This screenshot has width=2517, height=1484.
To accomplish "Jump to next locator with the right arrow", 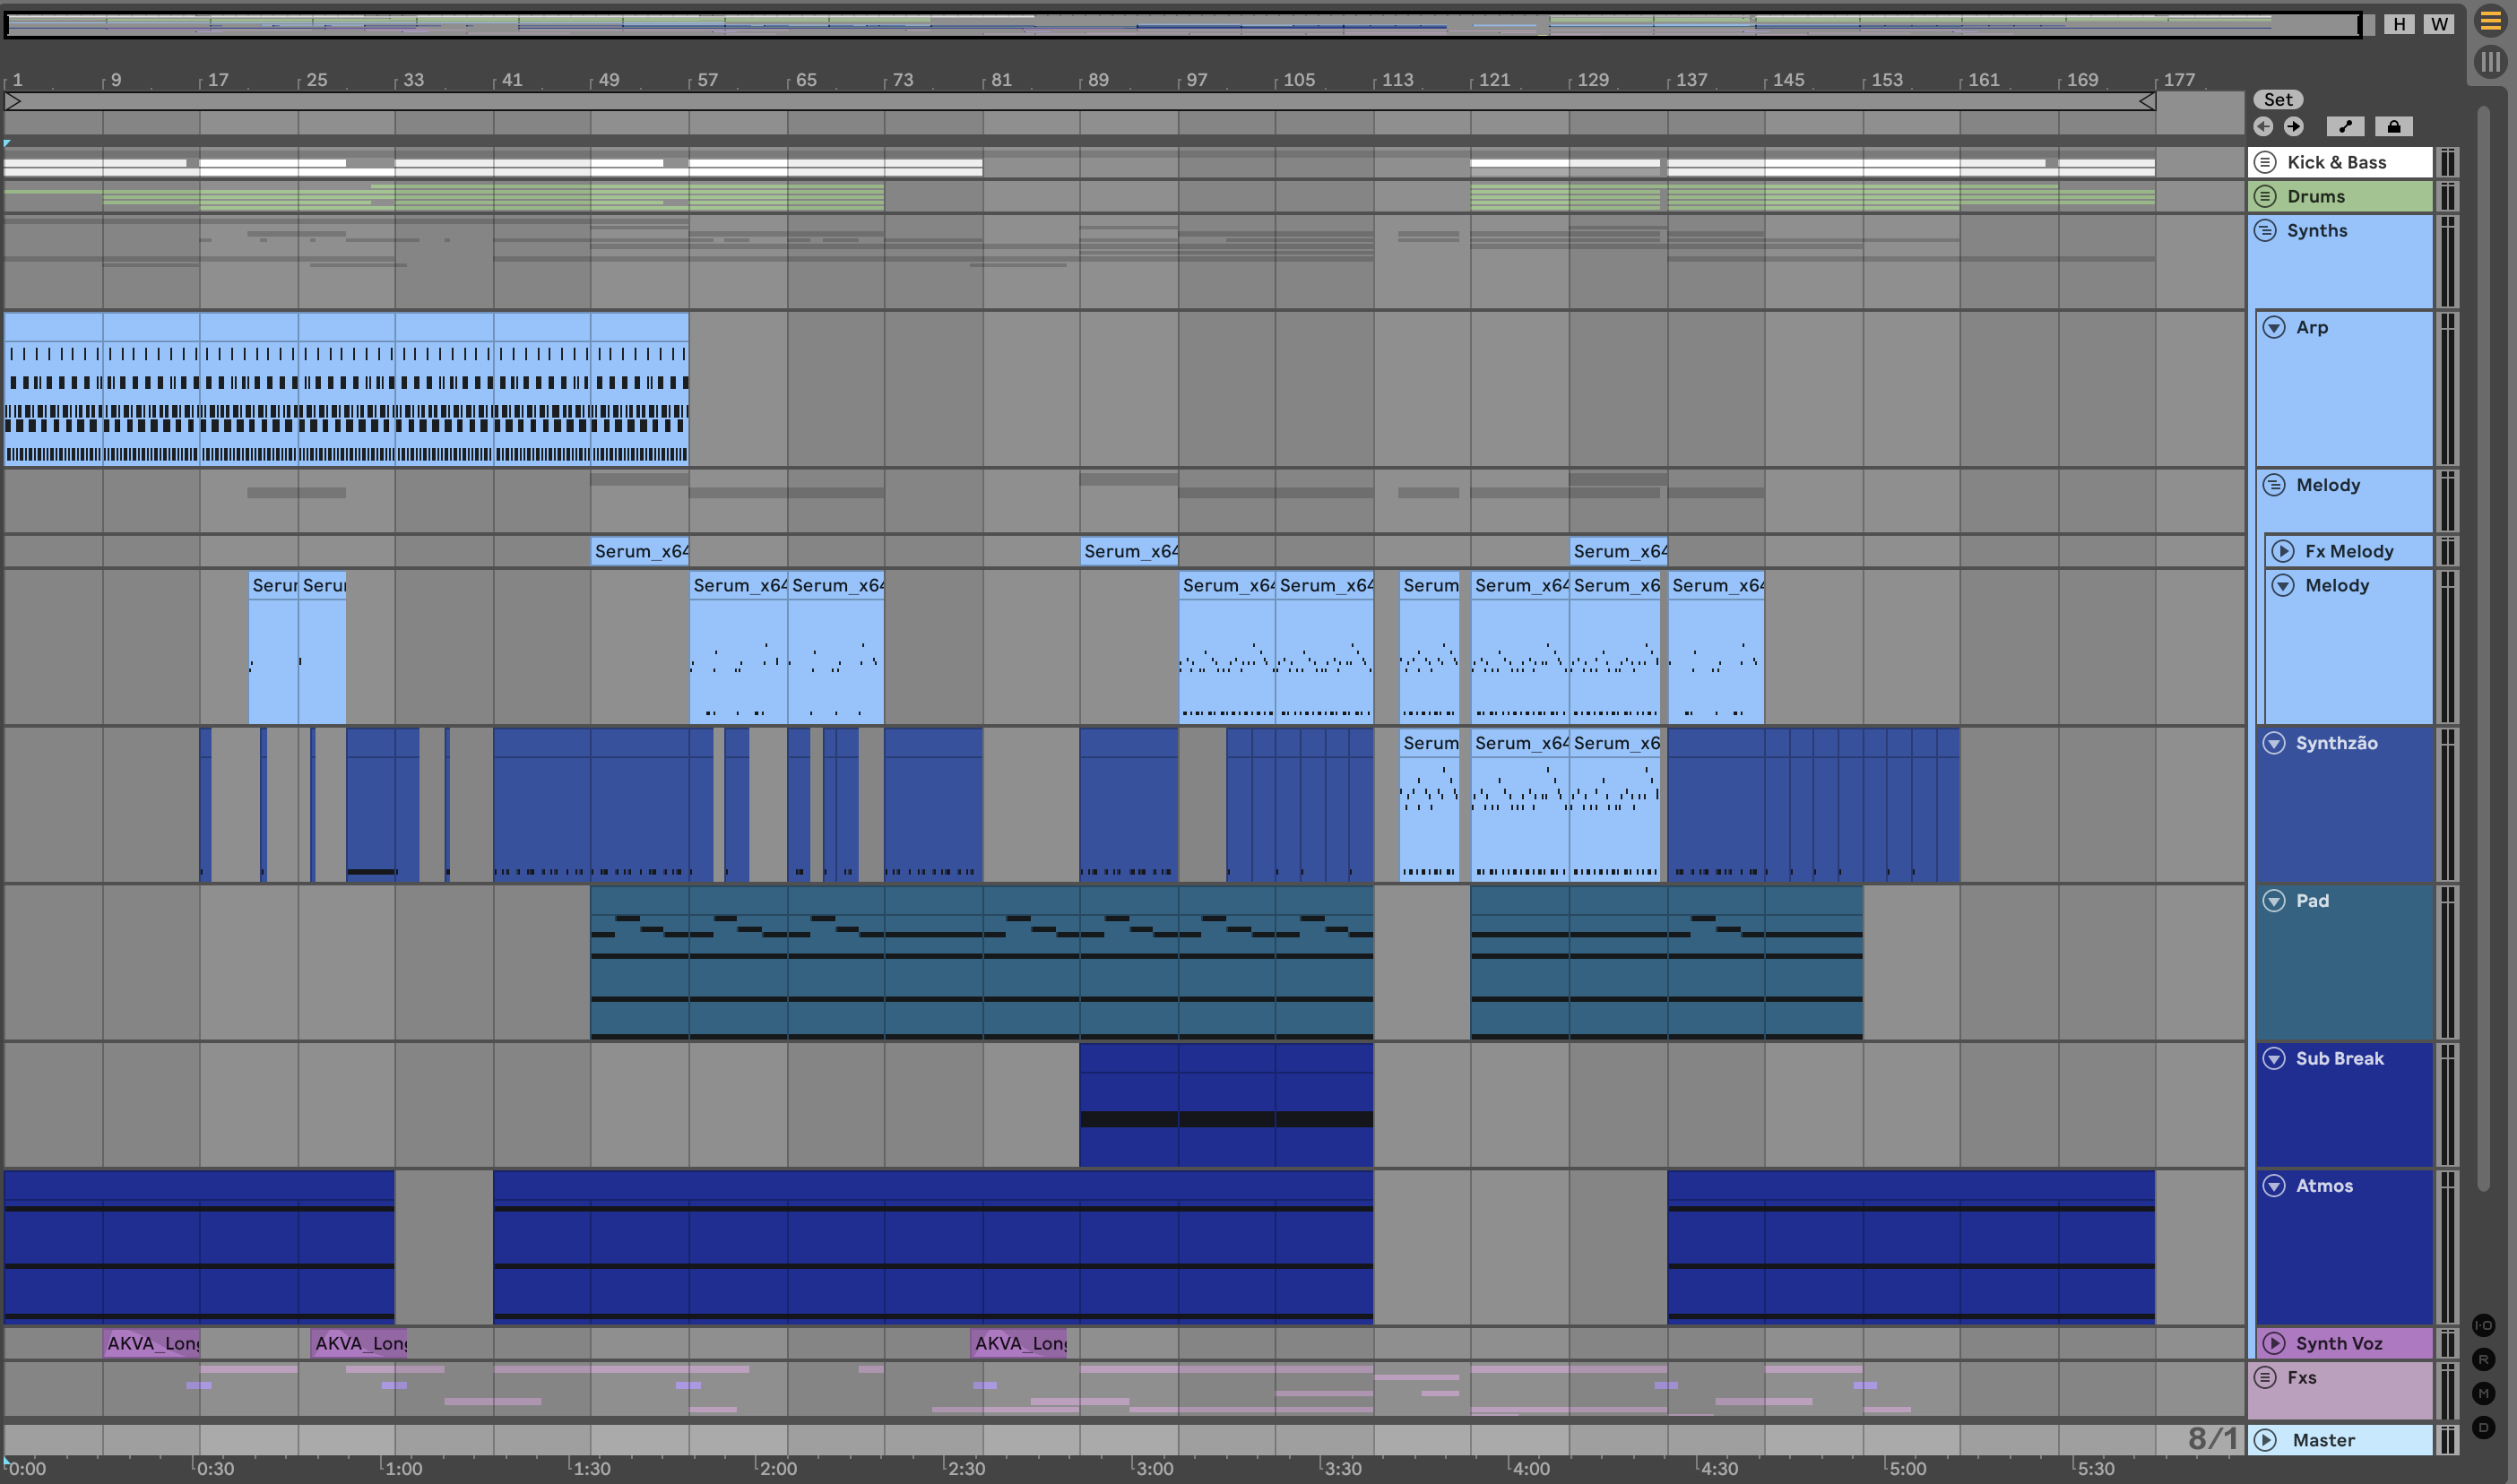I will tap(2294, 127).
